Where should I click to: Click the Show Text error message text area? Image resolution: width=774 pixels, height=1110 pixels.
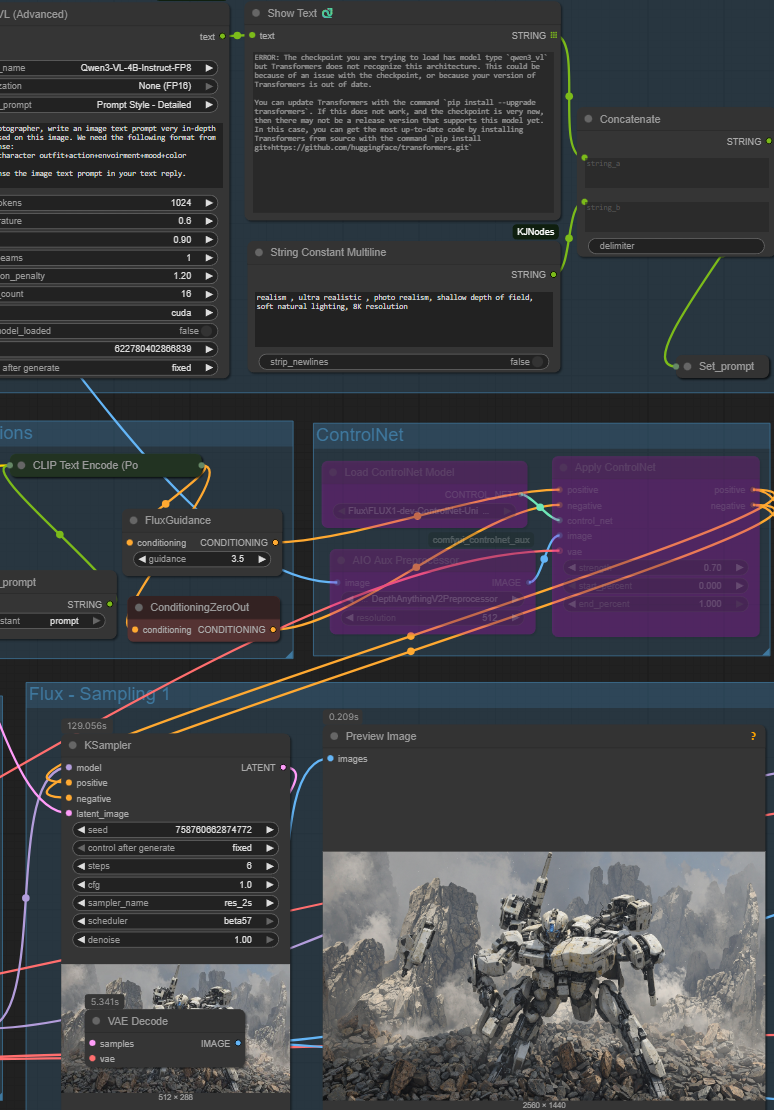coord(403,130)
